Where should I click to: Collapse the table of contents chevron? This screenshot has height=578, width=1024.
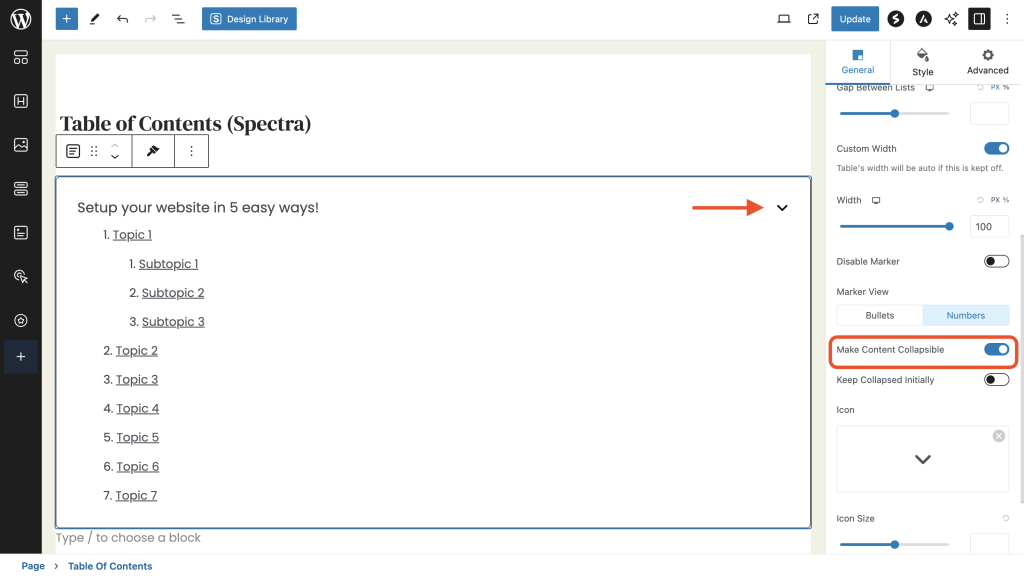(x=782, y=208)
